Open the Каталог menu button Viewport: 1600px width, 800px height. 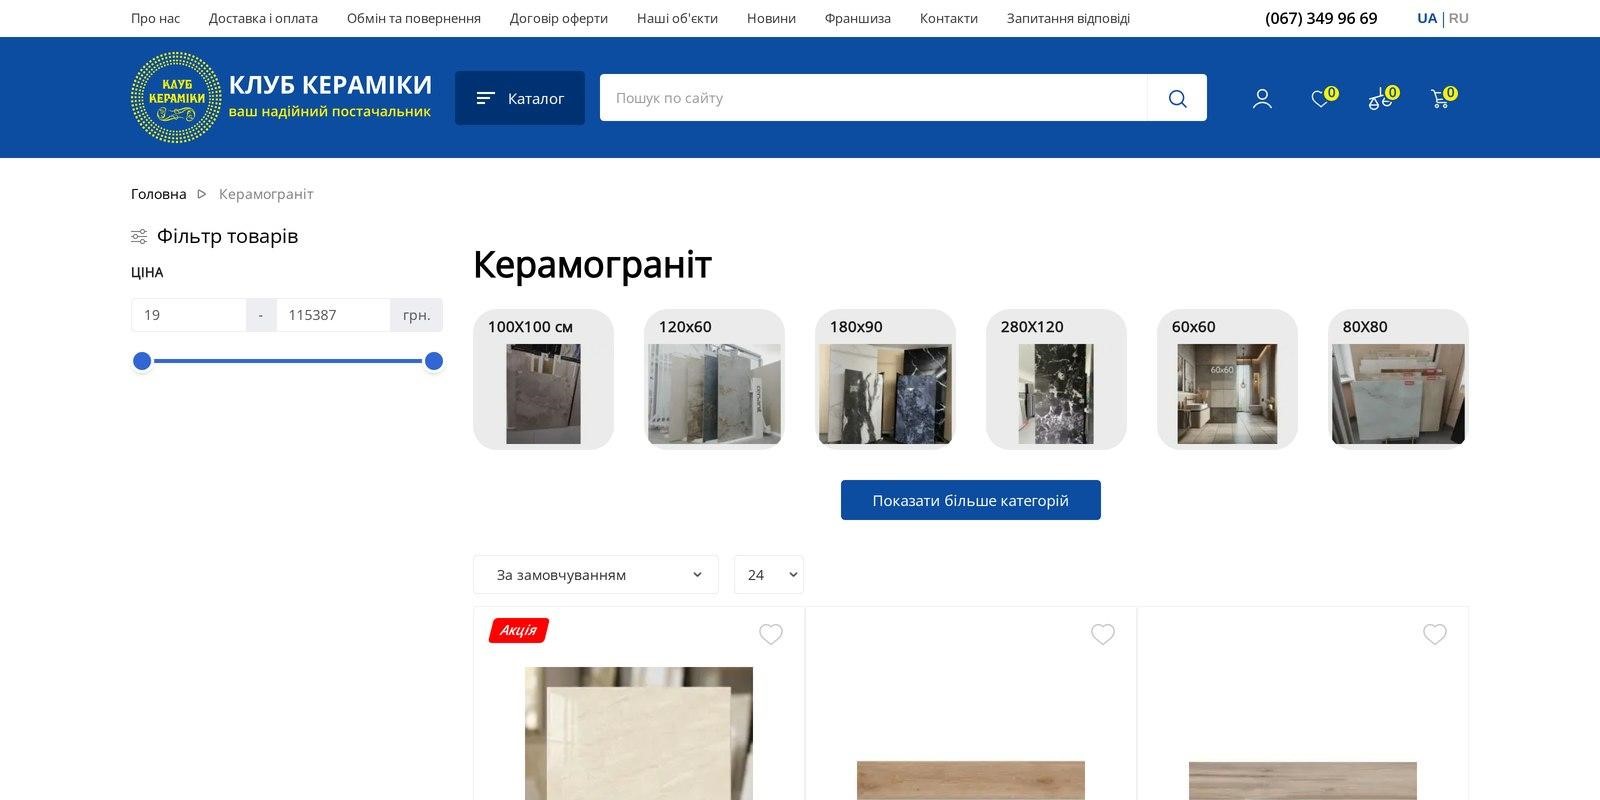(520, 98)
